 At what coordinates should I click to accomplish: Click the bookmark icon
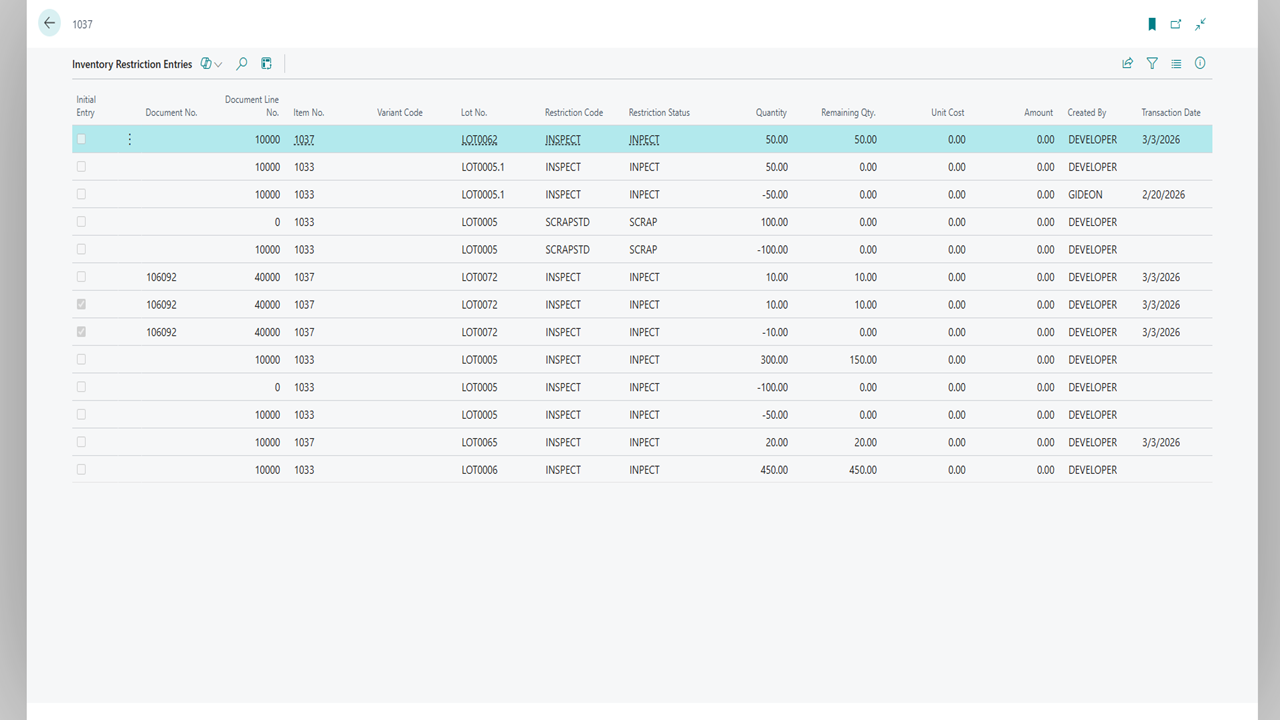1152,24
